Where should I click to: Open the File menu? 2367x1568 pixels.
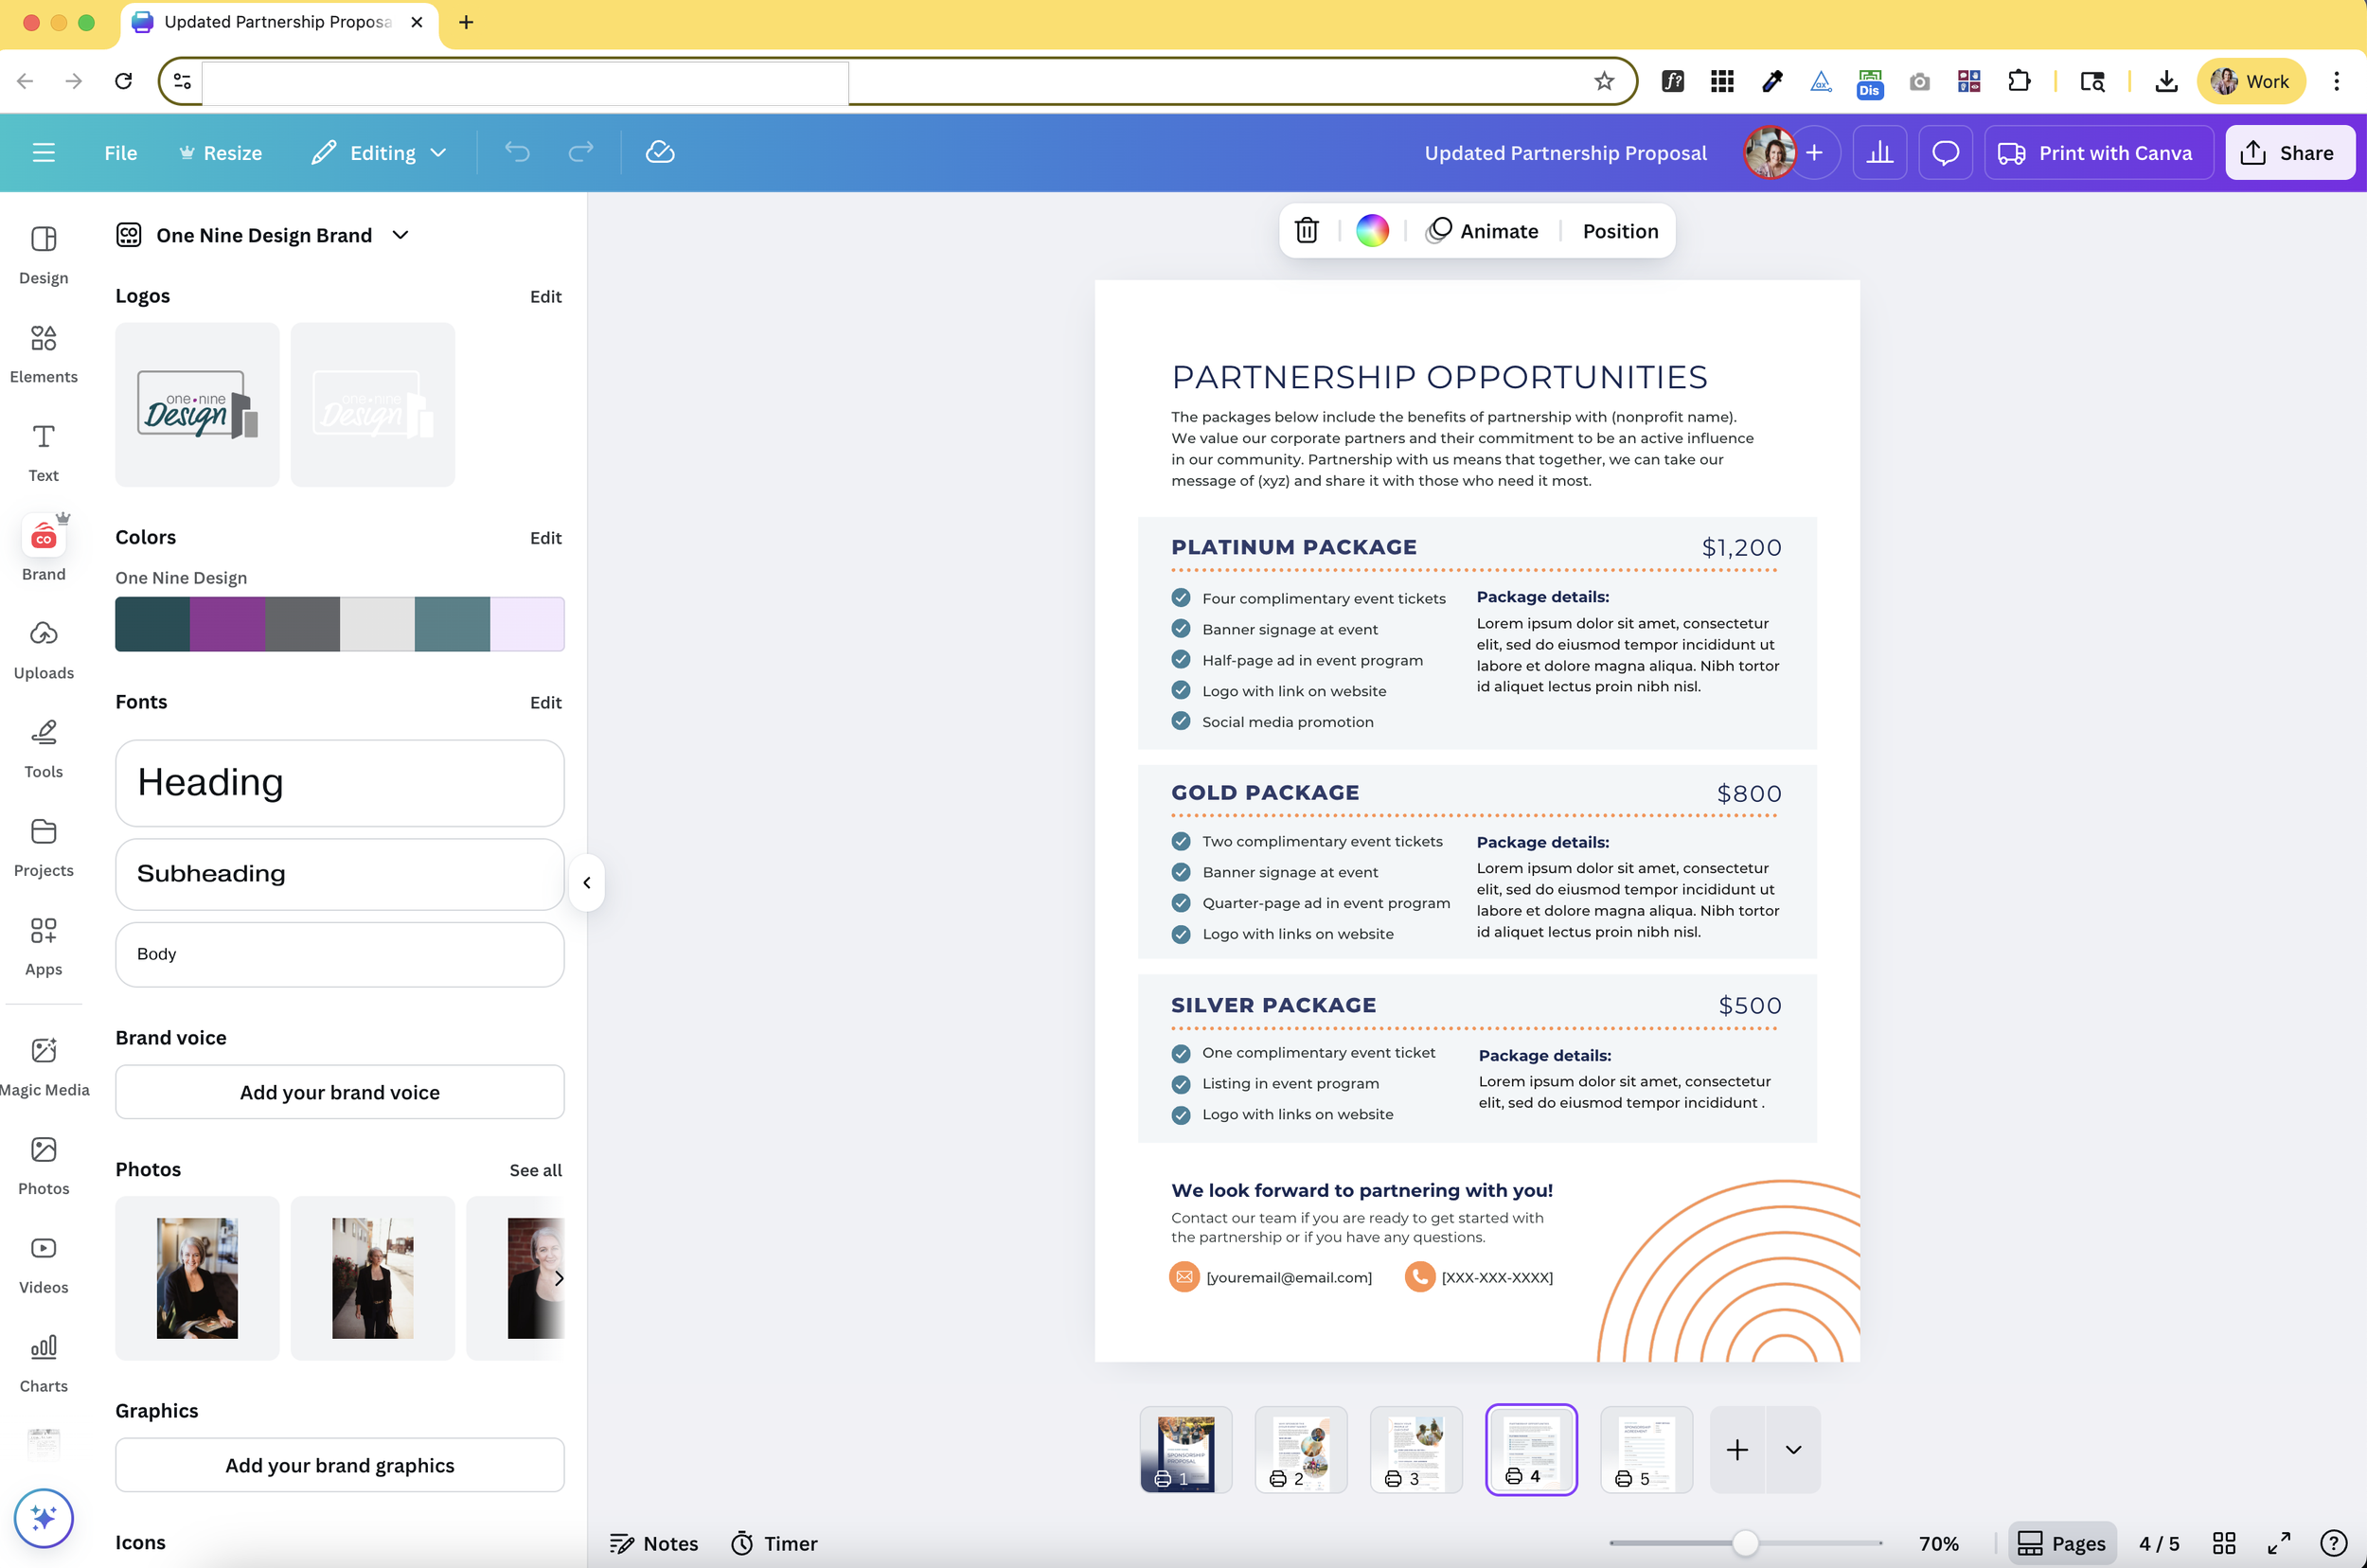(x=120, y=153)
